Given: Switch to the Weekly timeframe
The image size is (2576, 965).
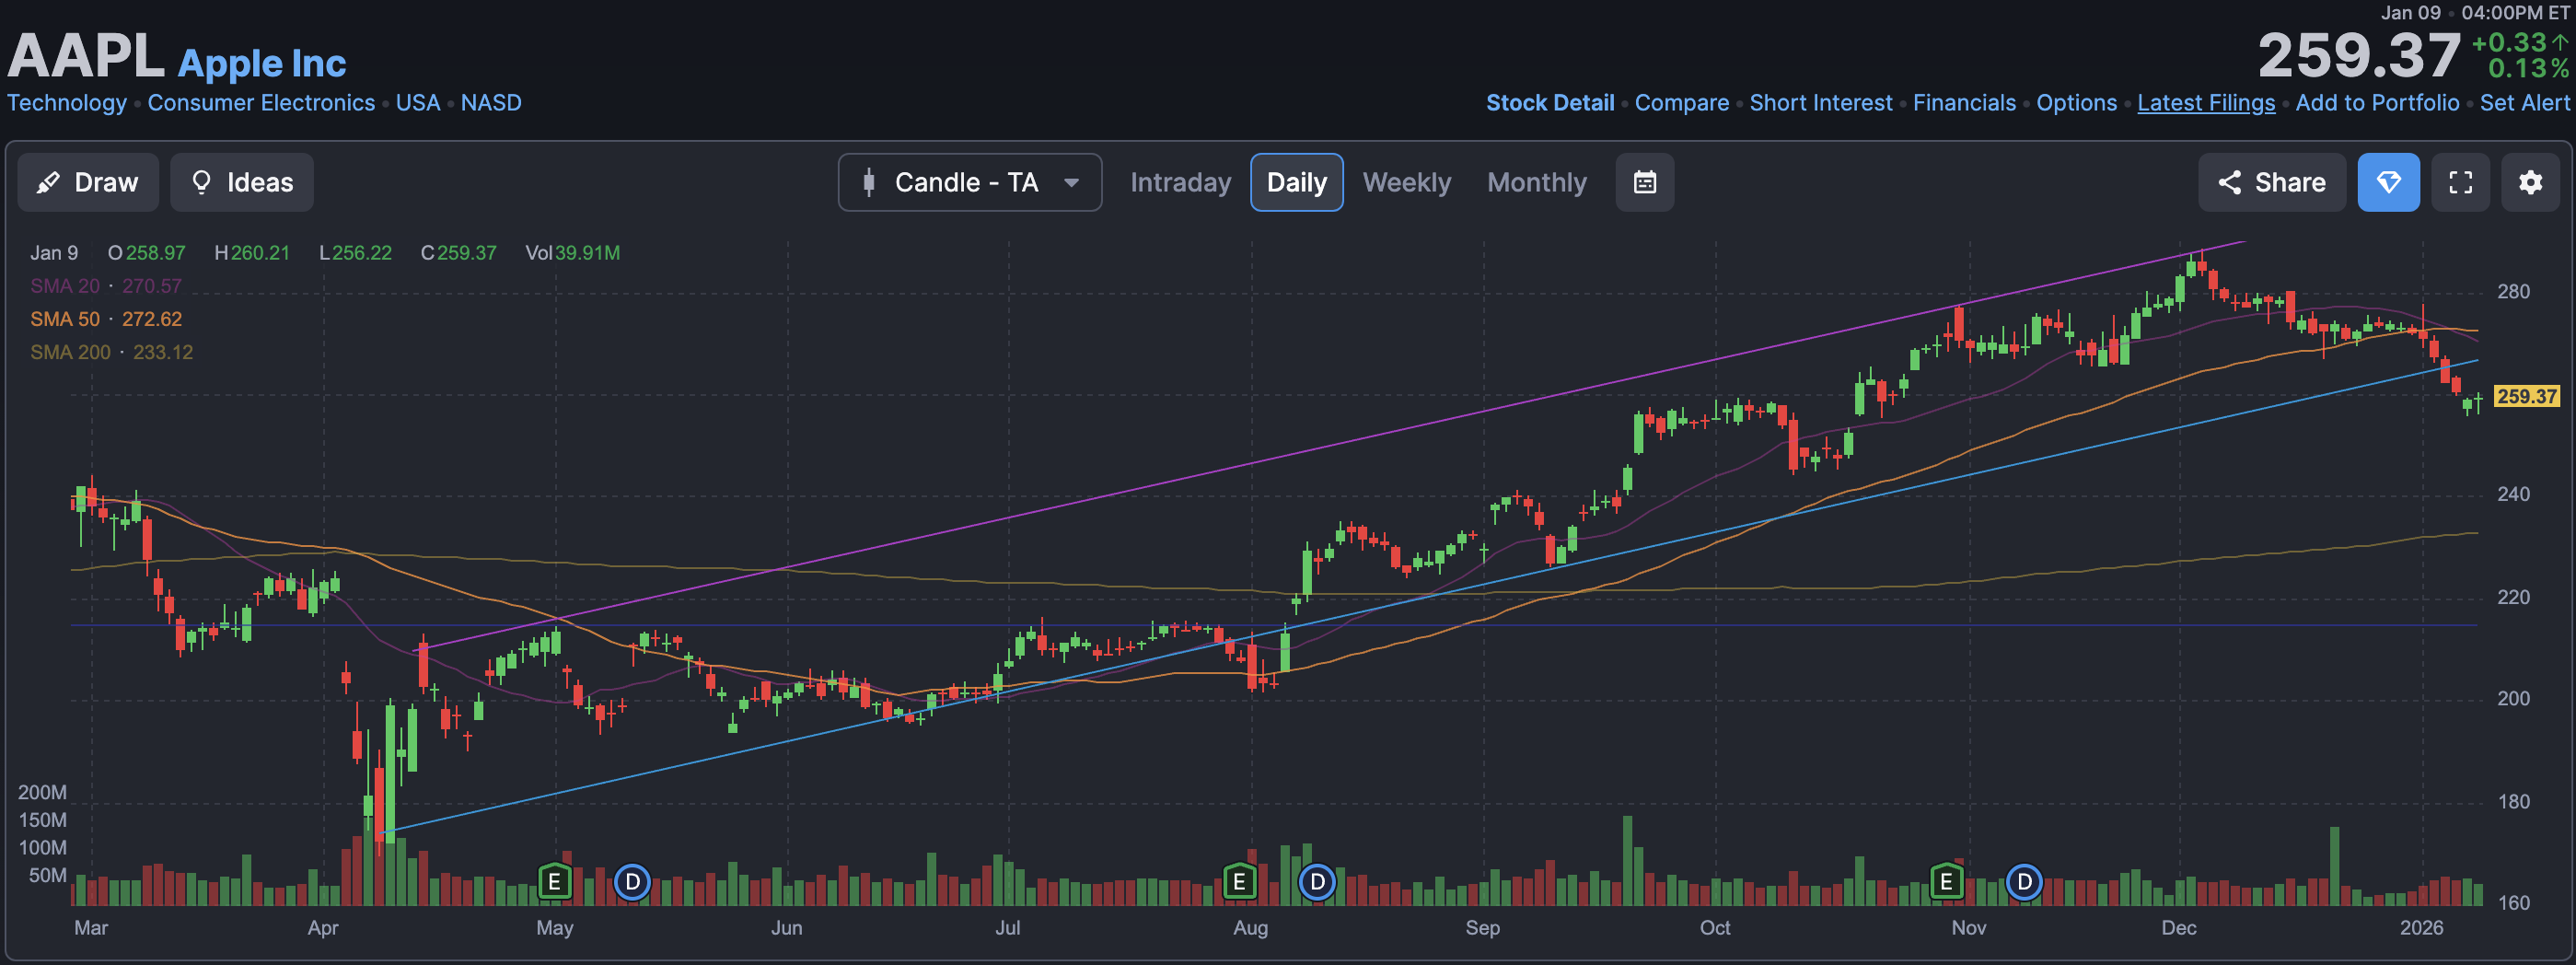Looking at the screenshot, I should click(1406, 182).
